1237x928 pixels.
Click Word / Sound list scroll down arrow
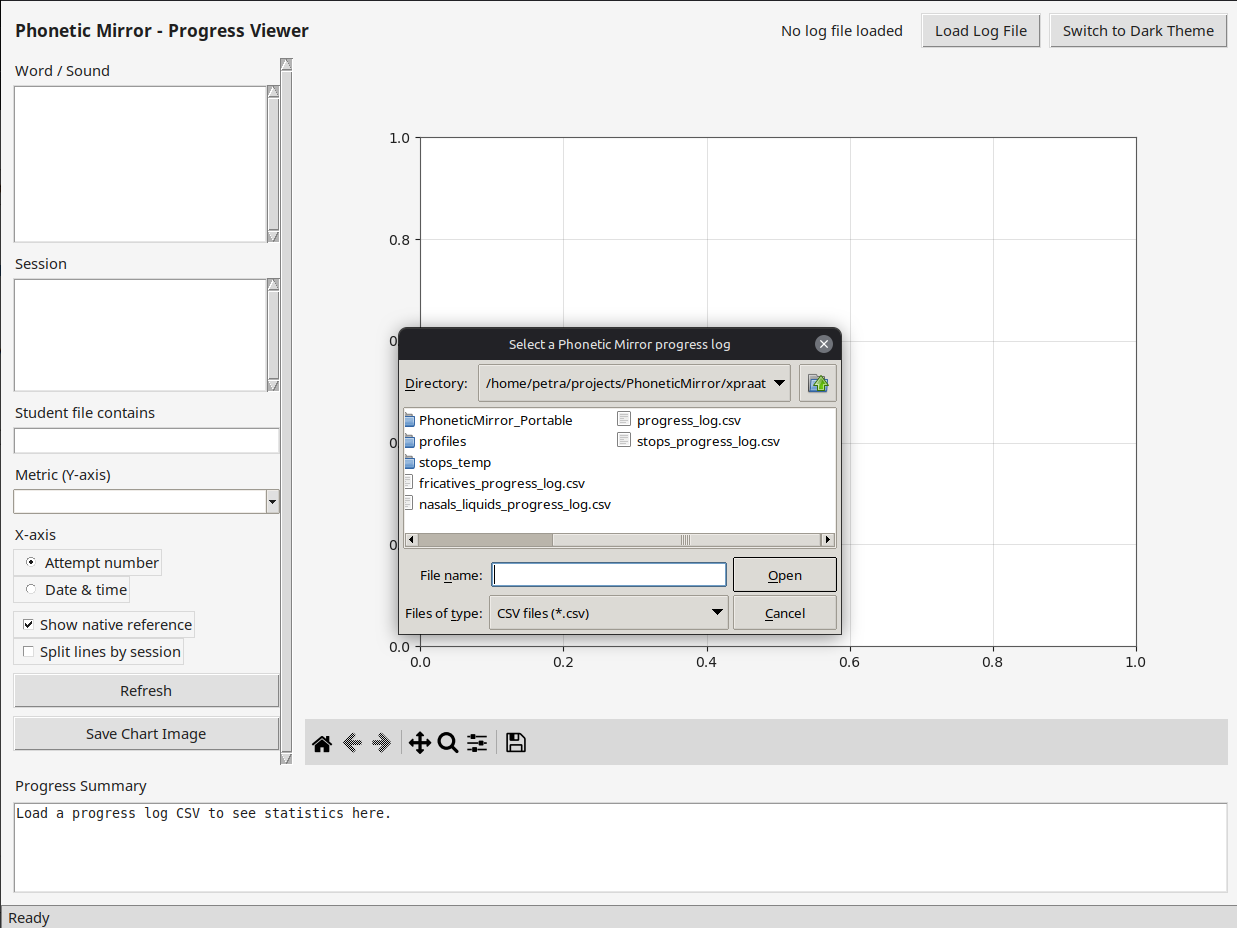click(x=273, y=236)
